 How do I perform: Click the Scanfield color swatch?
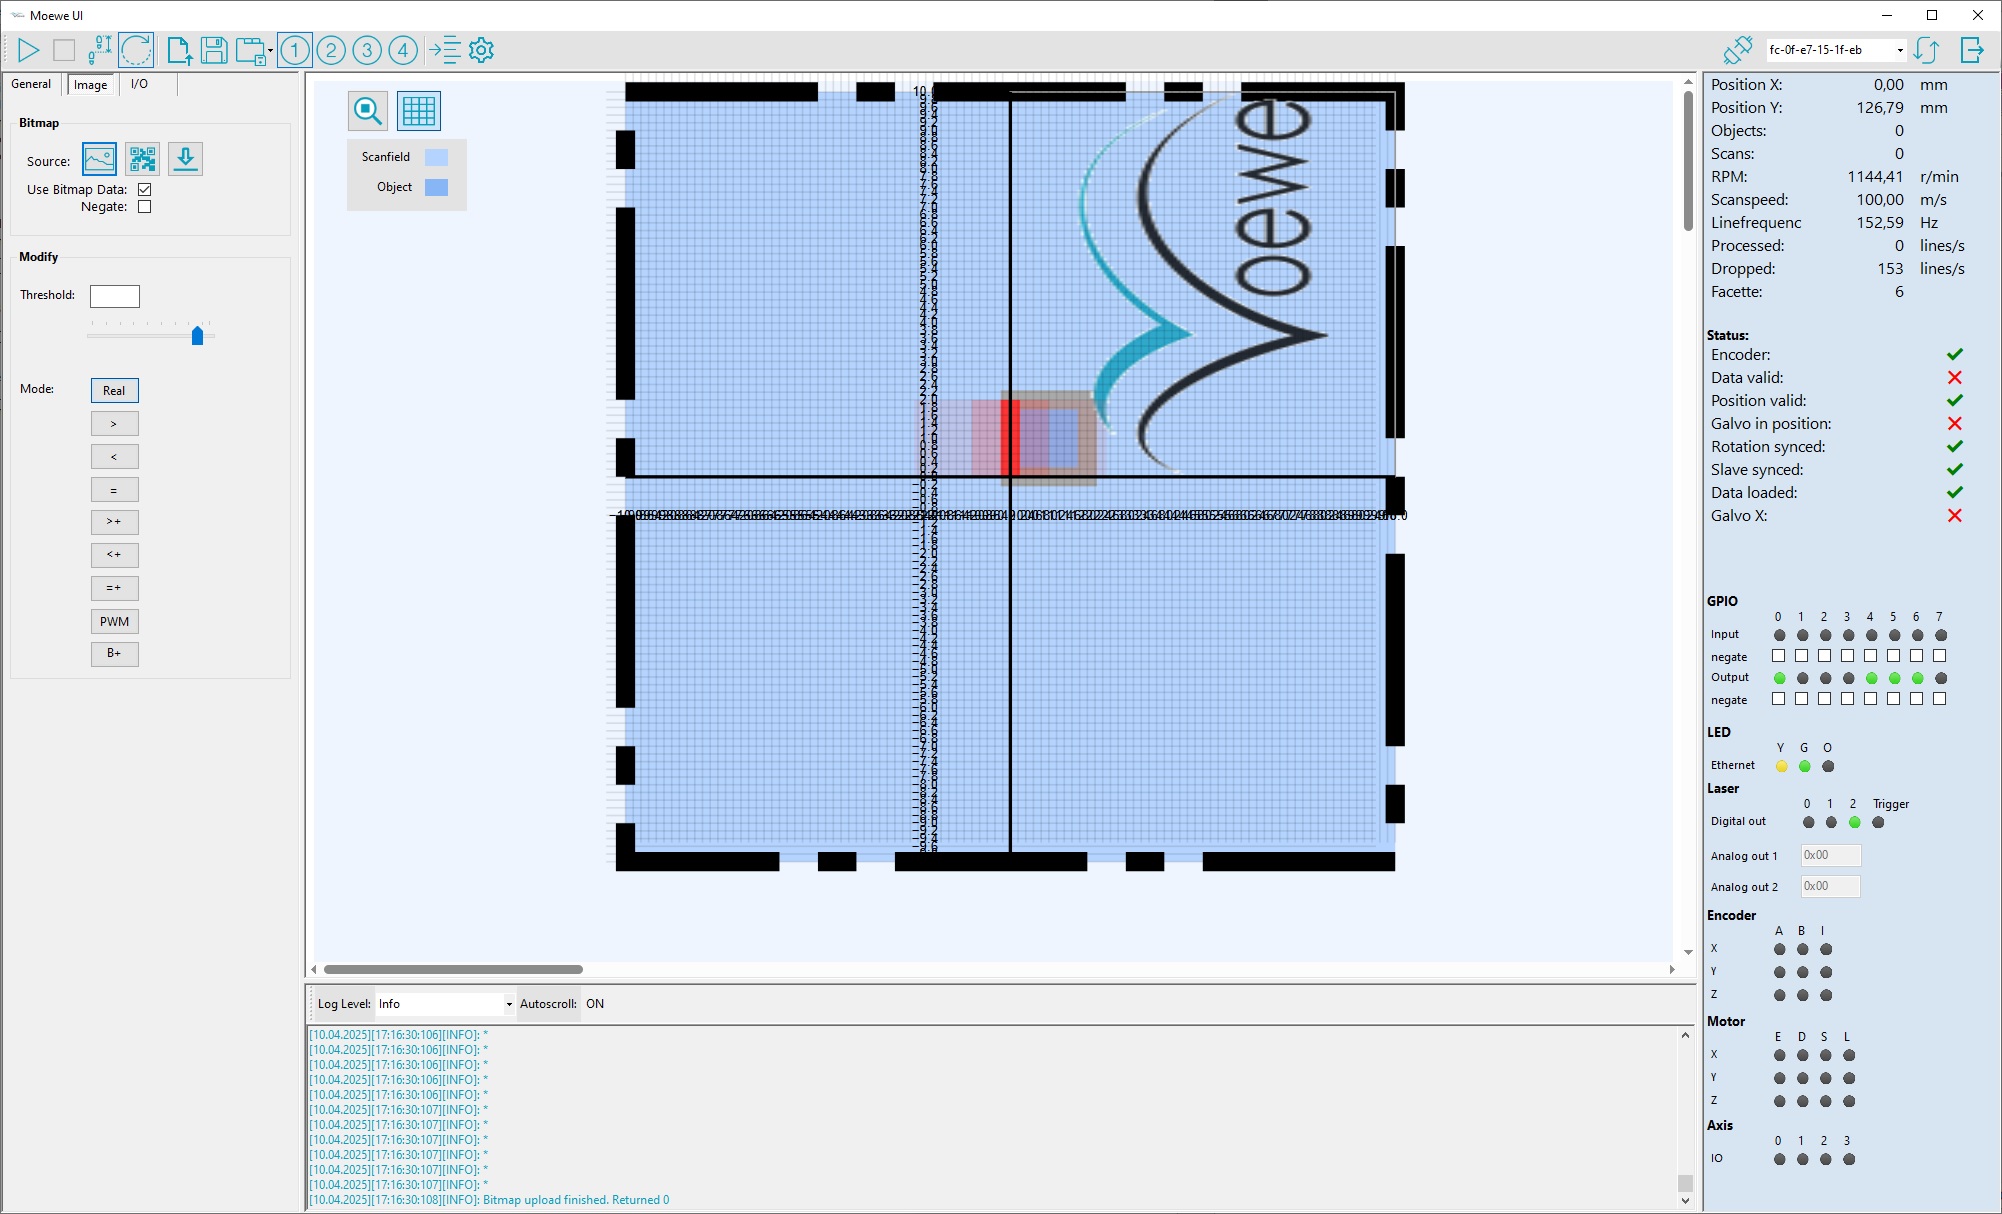[436, 157]
